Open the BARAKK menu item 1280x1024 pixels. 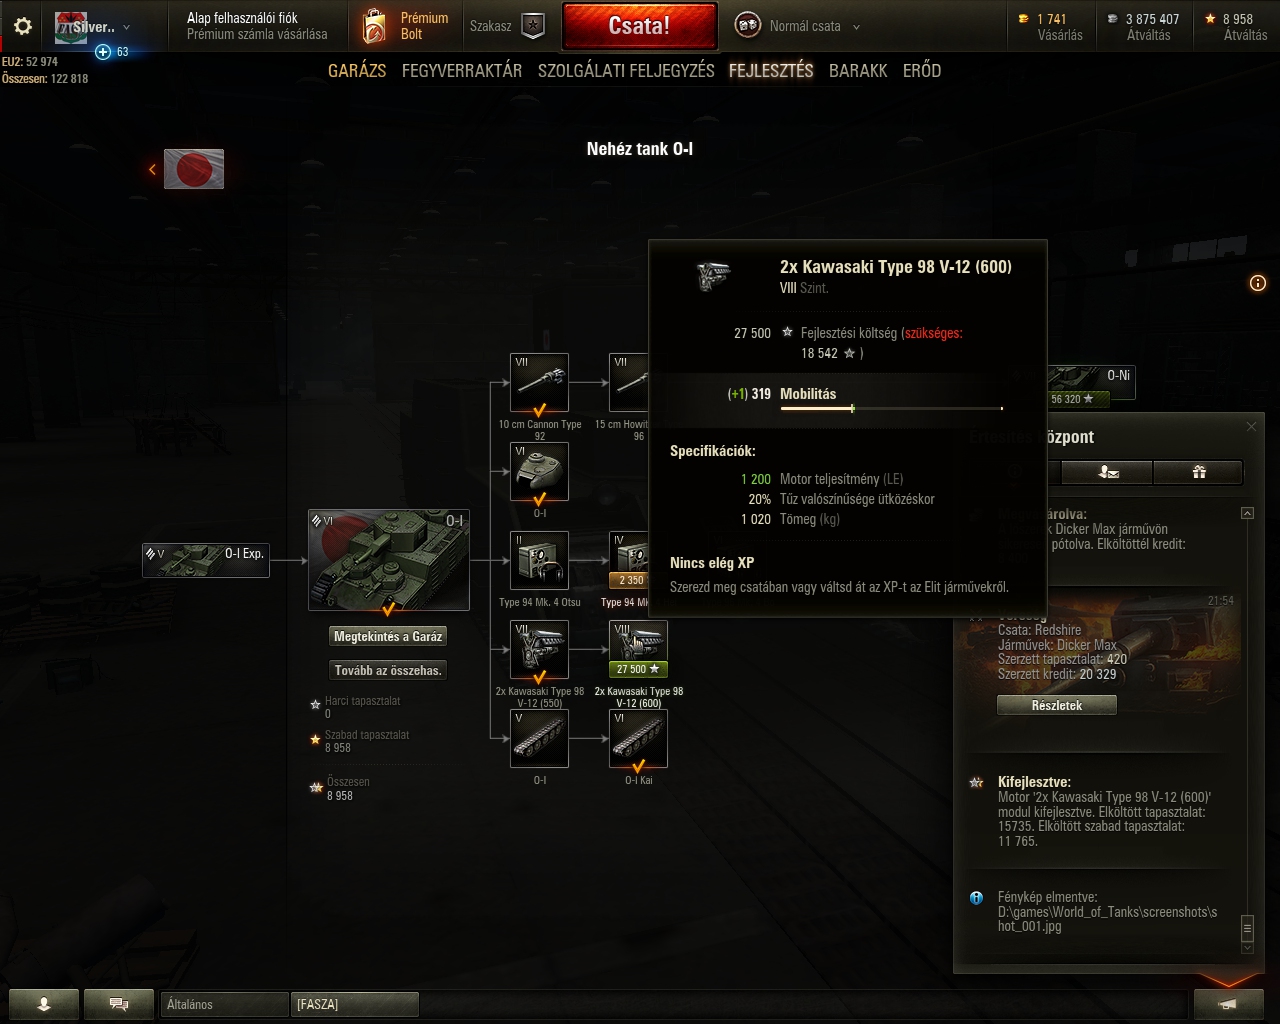click(x=858, y=70)
